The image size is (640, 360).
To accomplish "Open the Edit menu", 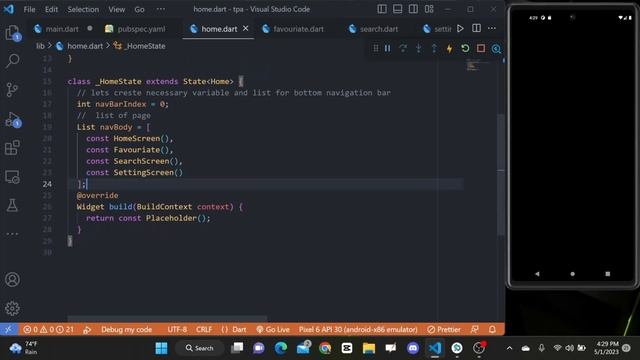I will [51, 9].
